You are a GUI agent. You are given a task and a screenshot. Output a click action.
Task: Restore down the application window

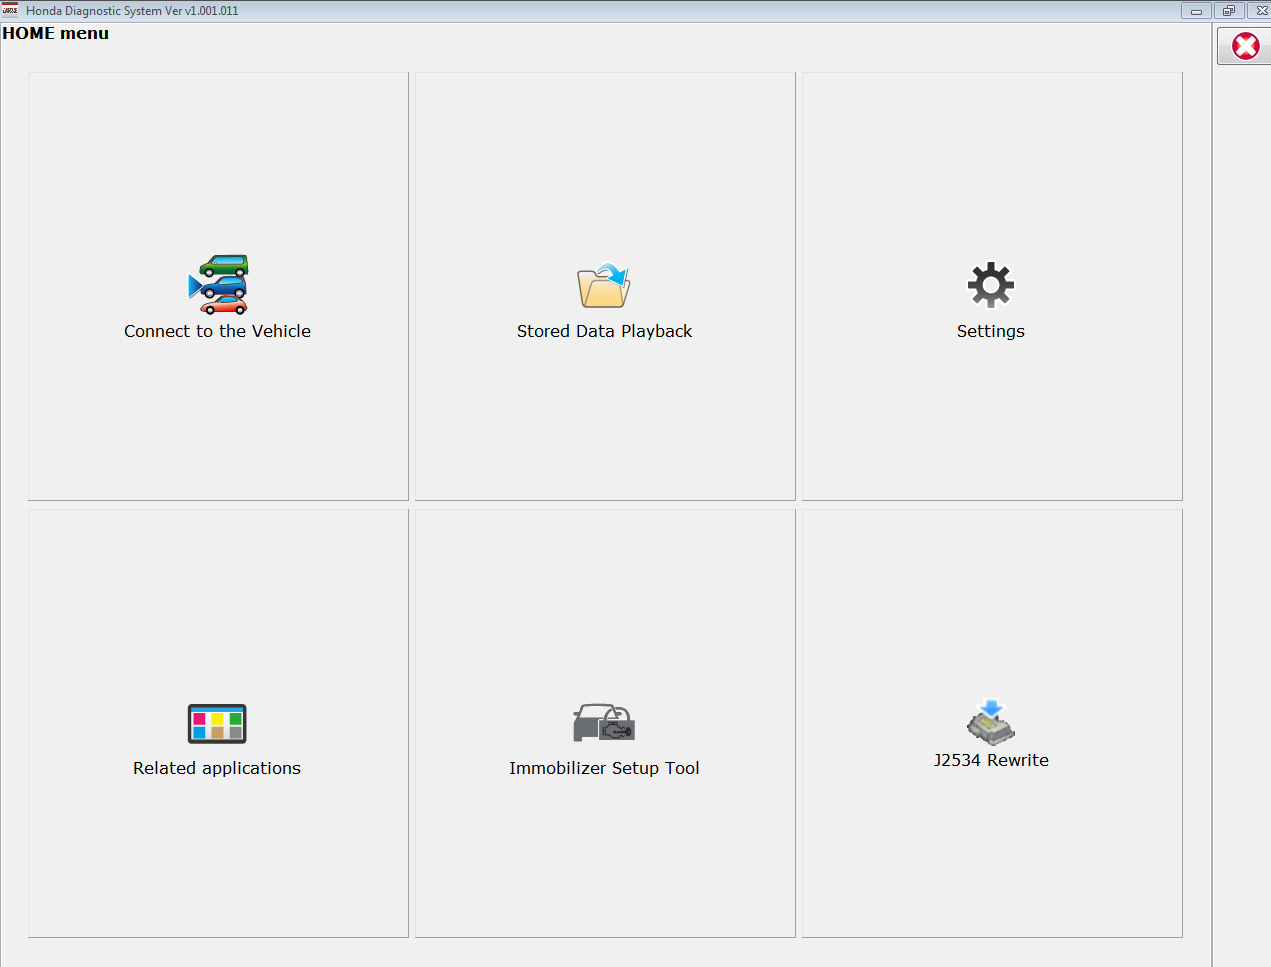pyautogui.click(x=1229, y=11)
